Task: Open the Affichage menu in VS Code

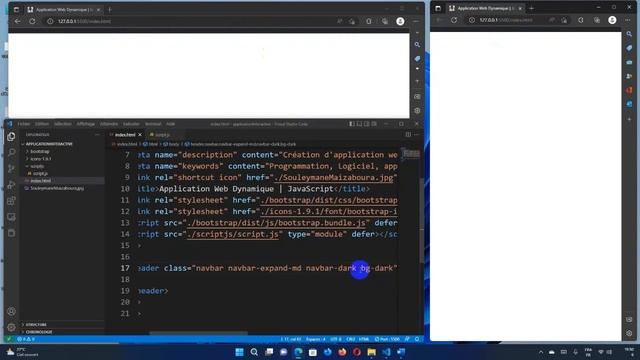Action: 86,124
